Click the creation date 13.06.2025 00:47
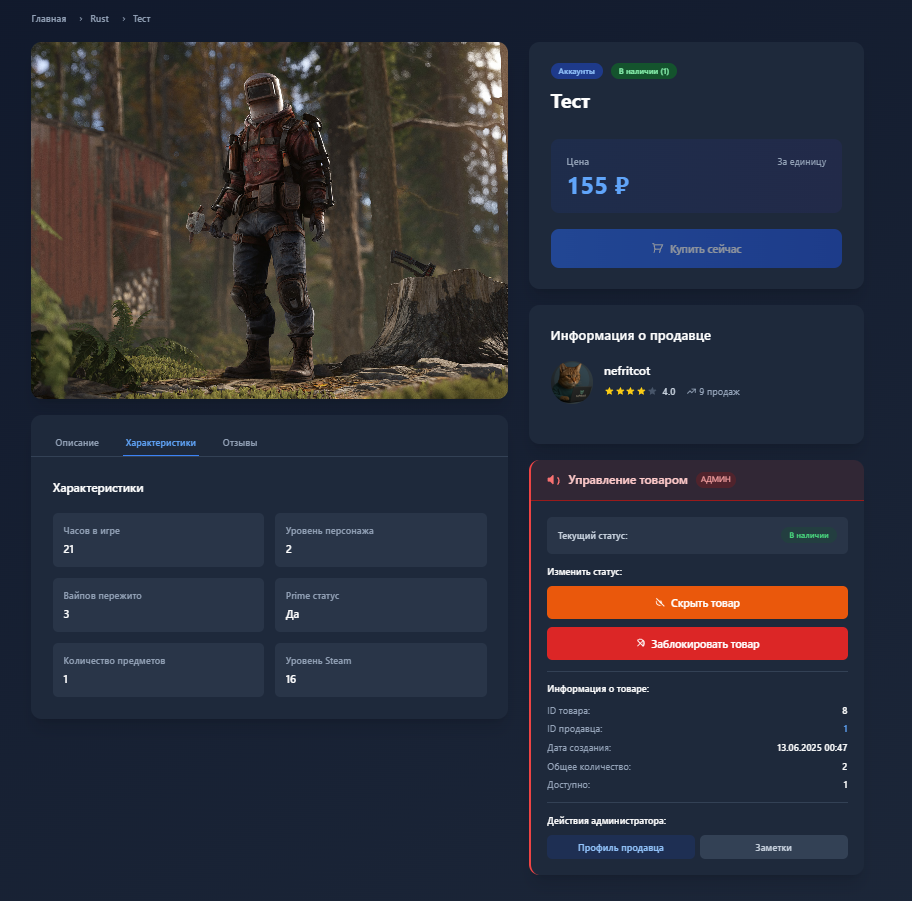Screen dimensions: 912x901 812,747
